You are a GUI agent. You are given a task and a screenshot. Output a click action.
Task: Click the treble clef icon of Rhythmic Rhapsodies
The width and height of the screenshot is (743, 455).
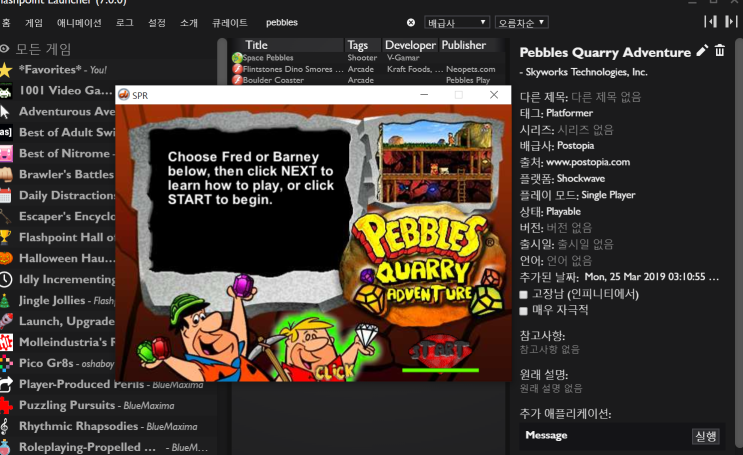pyautogui.click(x=4, y=427)
